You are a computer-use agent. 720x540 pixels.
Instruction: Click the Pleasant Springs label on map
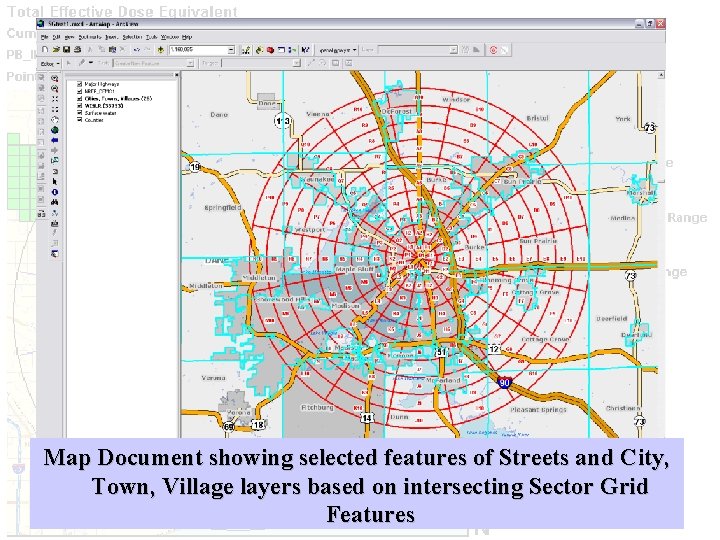538,410
